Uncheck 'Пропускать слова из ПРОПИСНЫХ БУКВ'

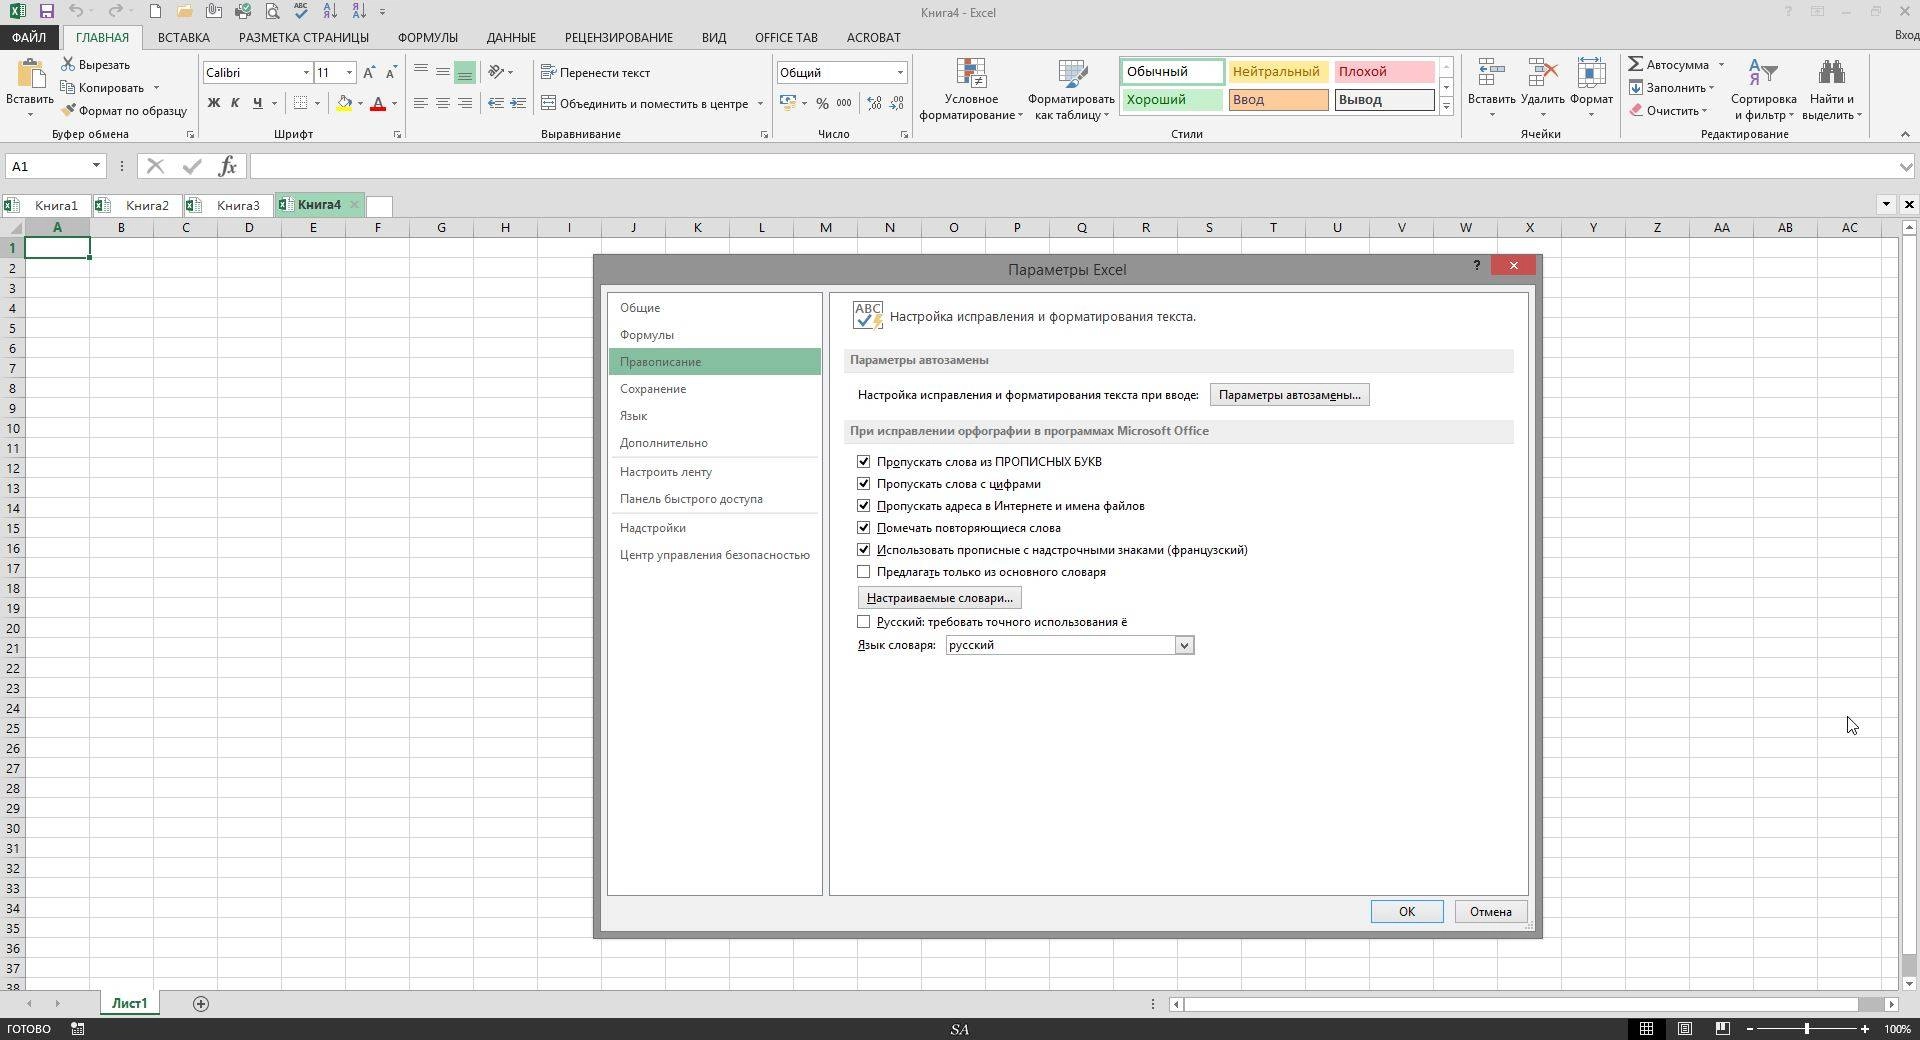point(864,461)
